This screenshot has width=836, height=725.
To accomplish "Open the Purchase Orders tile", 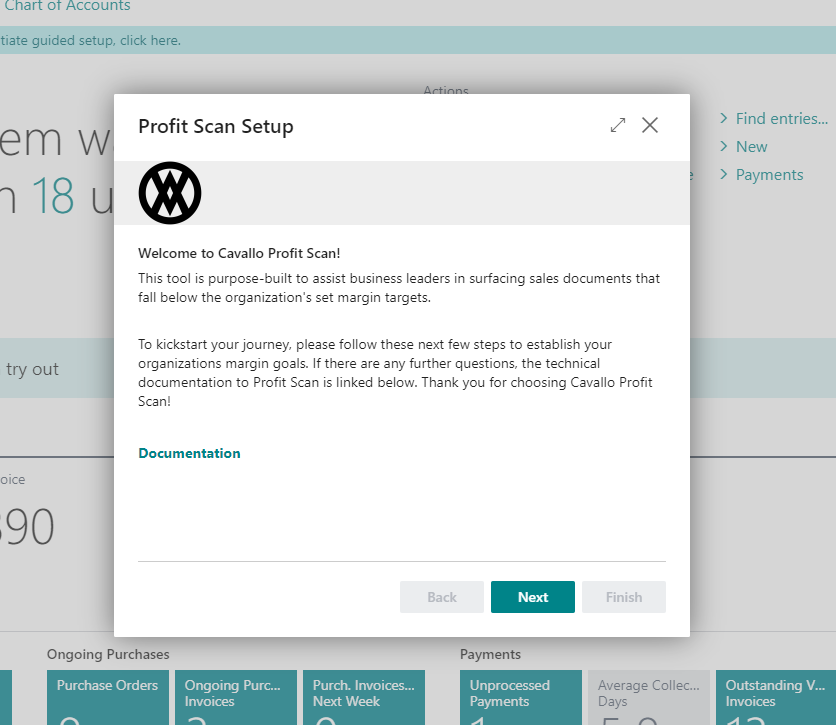I will (x=107, y=697).
